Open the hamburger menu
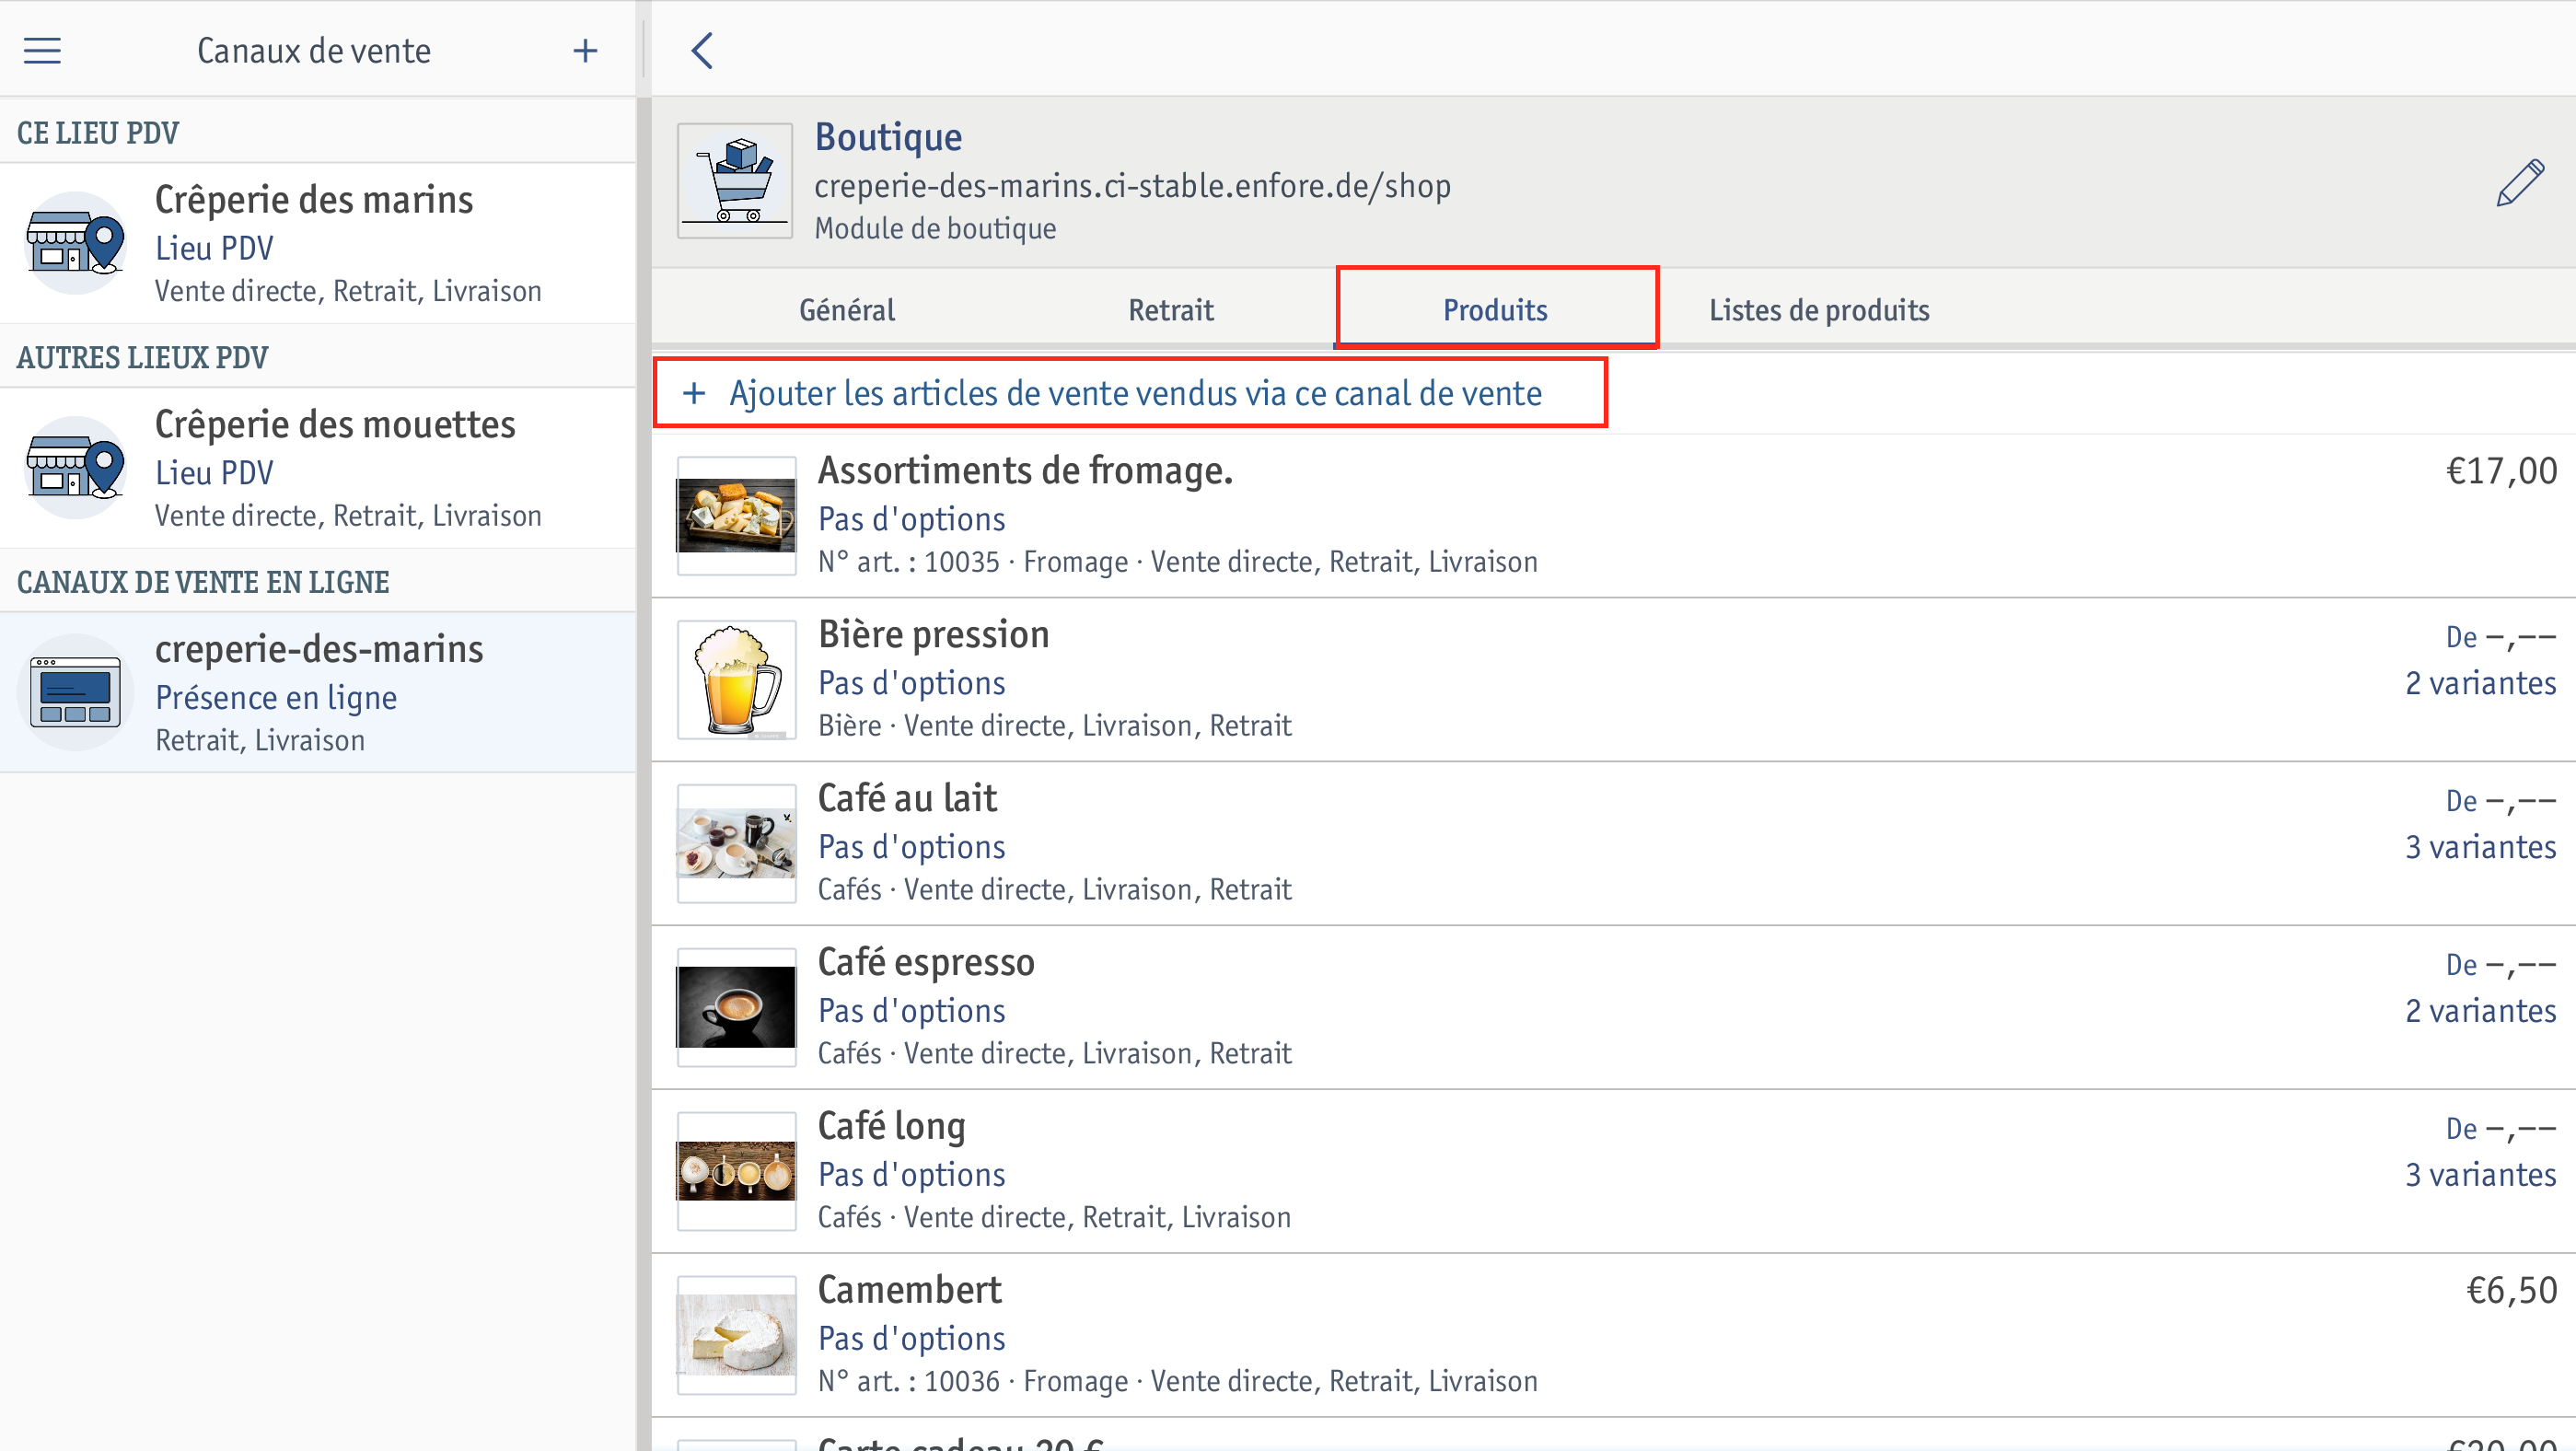Viewport: 2576px width, 1451px height. pyautogui.click(x=42, y=50)
